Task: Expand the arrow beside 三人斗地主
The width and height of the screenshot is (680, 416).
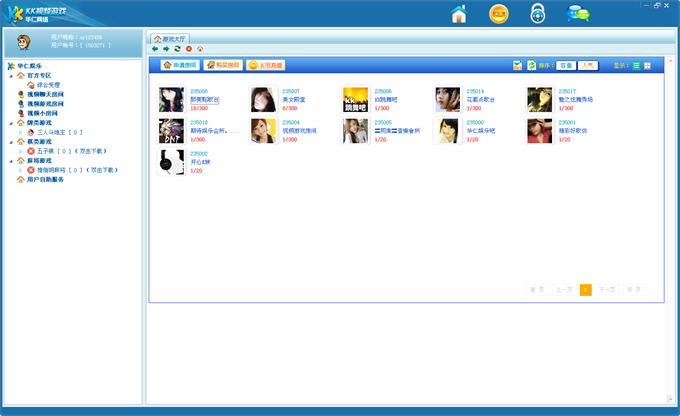Action: tap(20, 133)
